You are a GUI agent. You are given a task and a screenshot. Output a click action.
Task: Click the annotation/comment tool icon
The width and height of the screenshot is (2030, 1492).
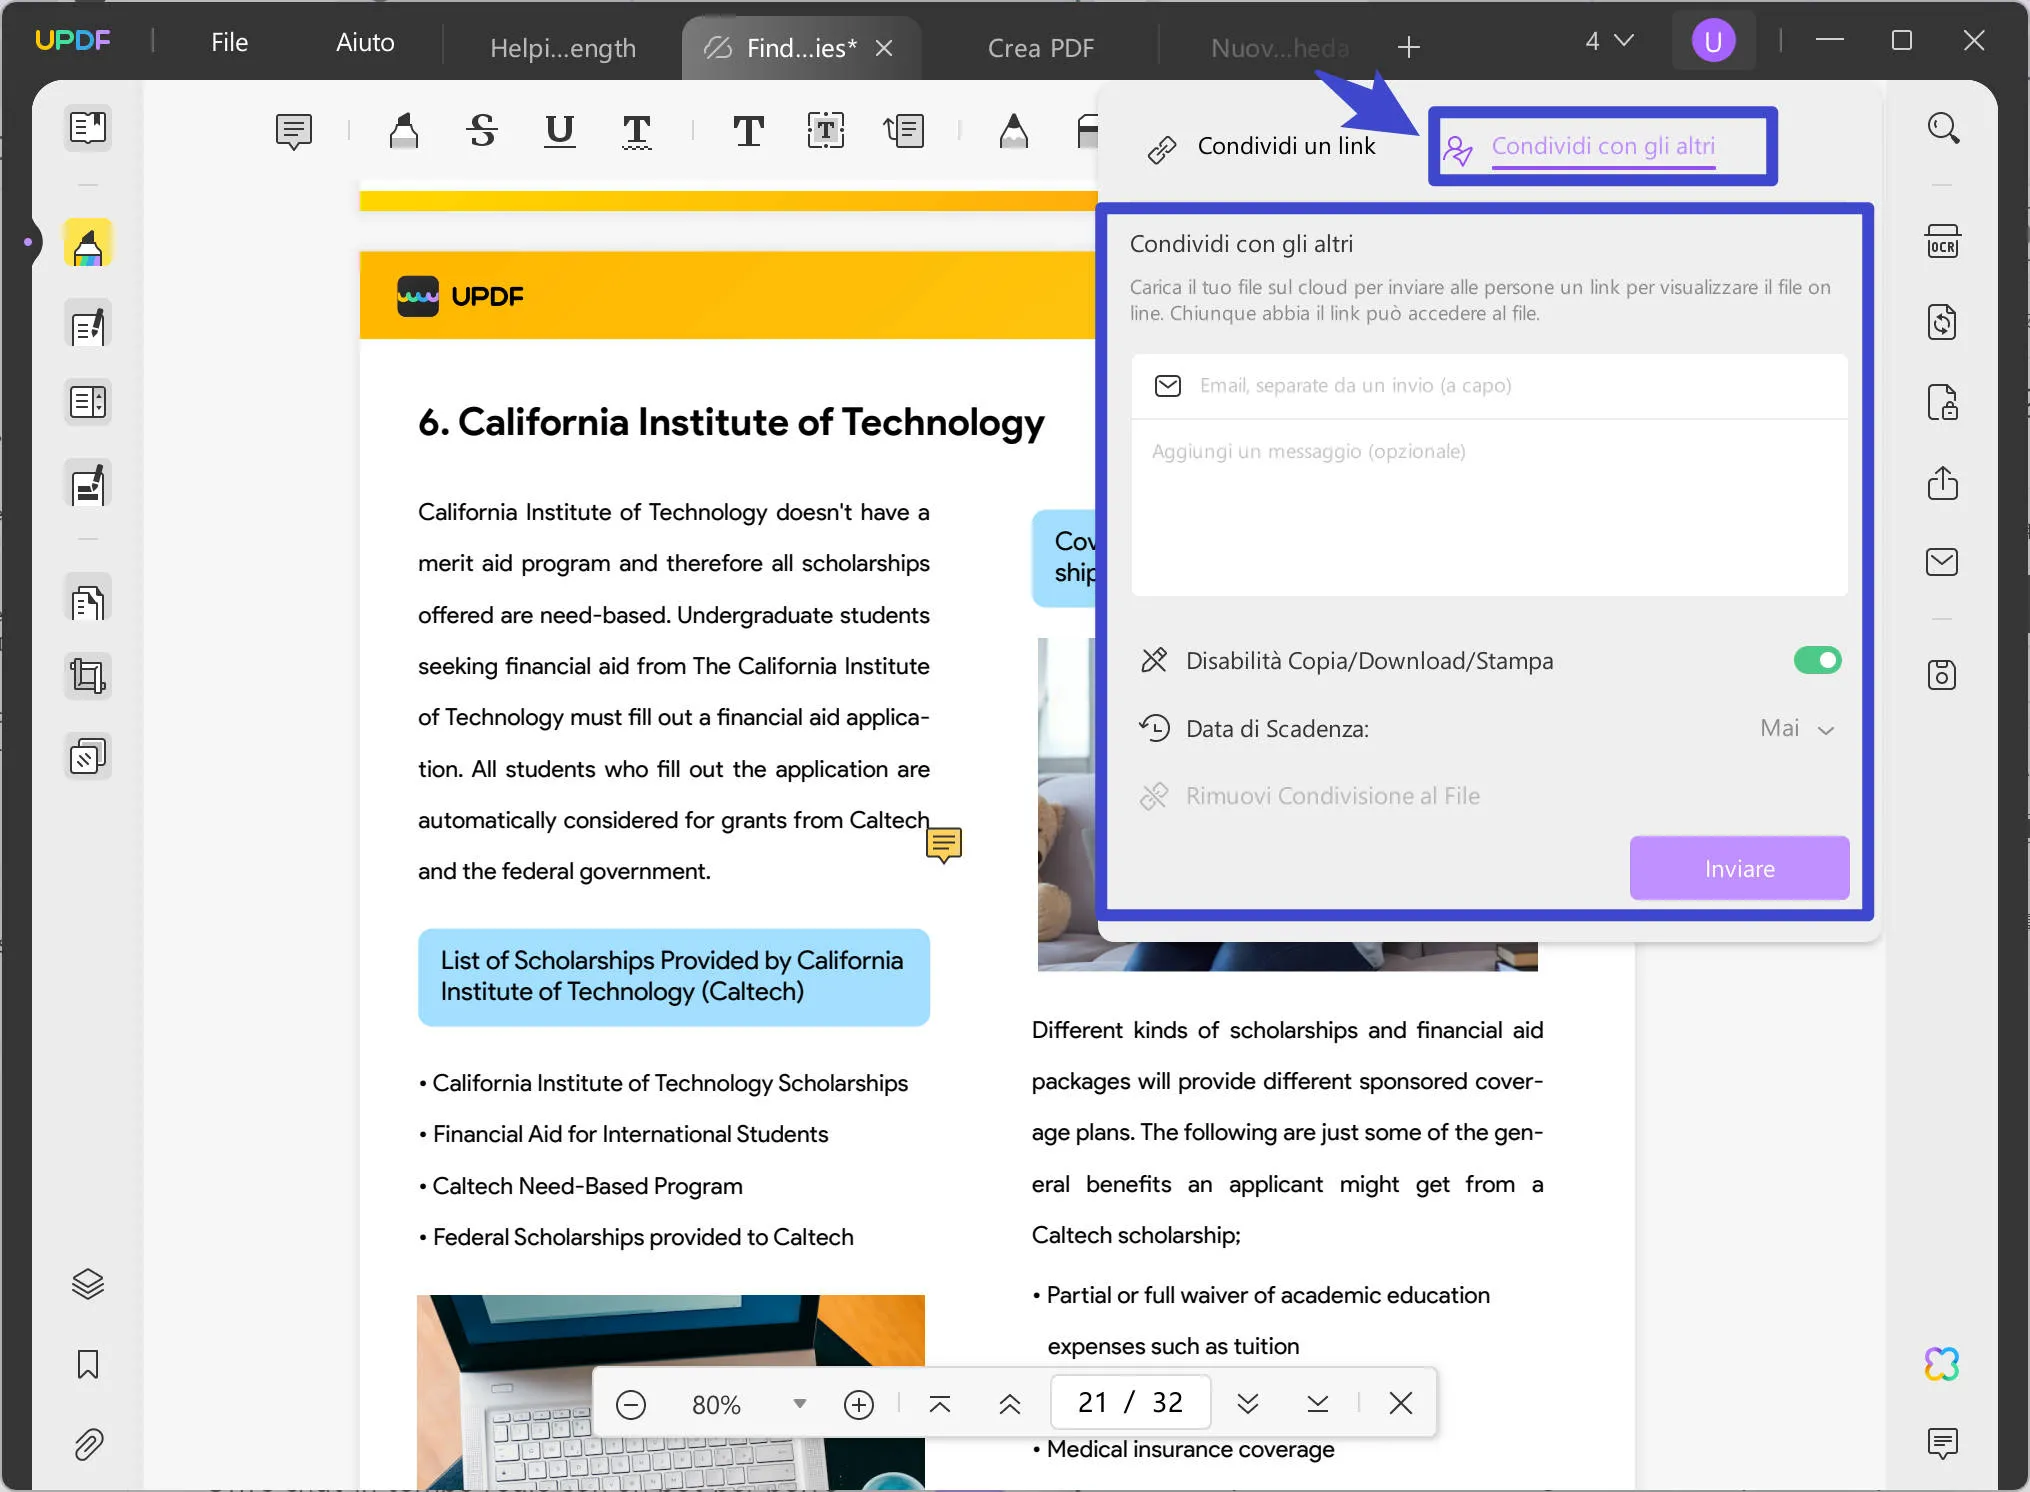coord(293,129)
